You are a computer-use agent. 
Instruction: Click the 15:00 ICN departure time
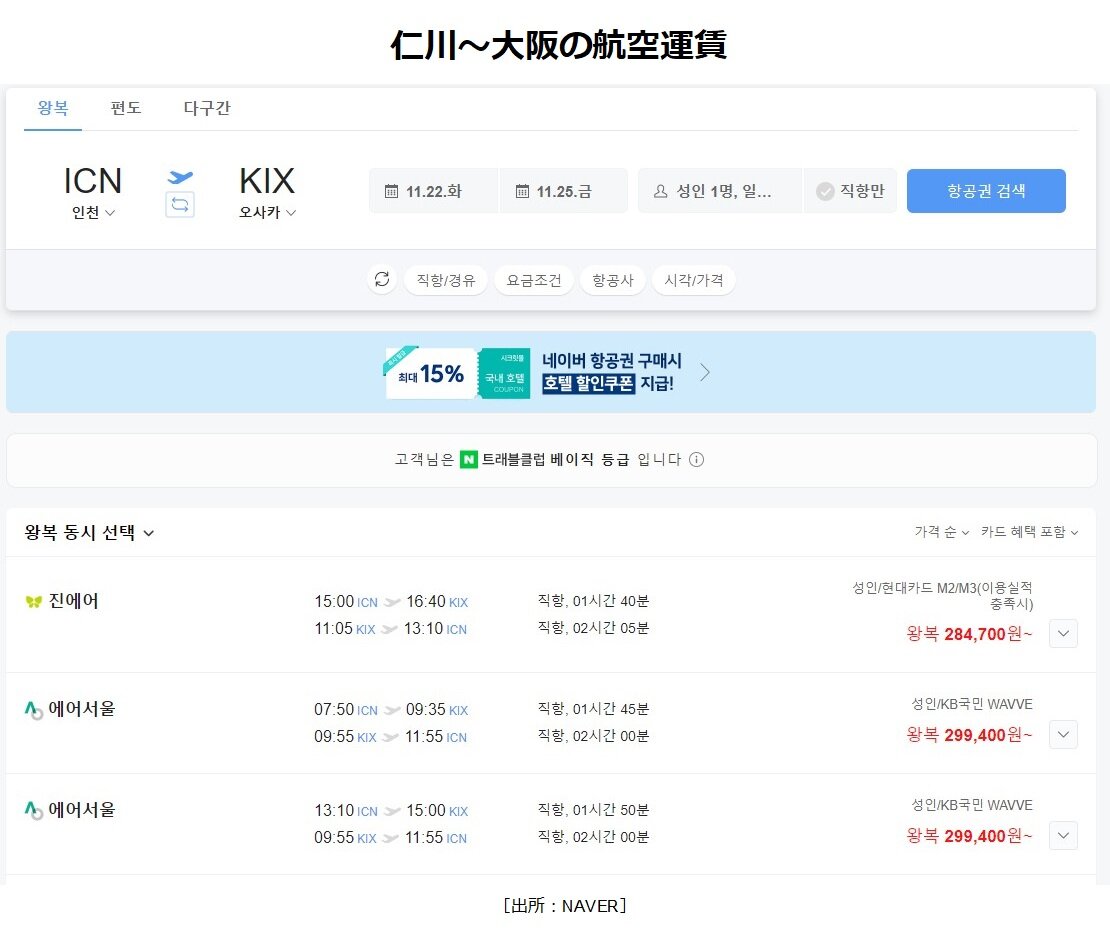345,602
